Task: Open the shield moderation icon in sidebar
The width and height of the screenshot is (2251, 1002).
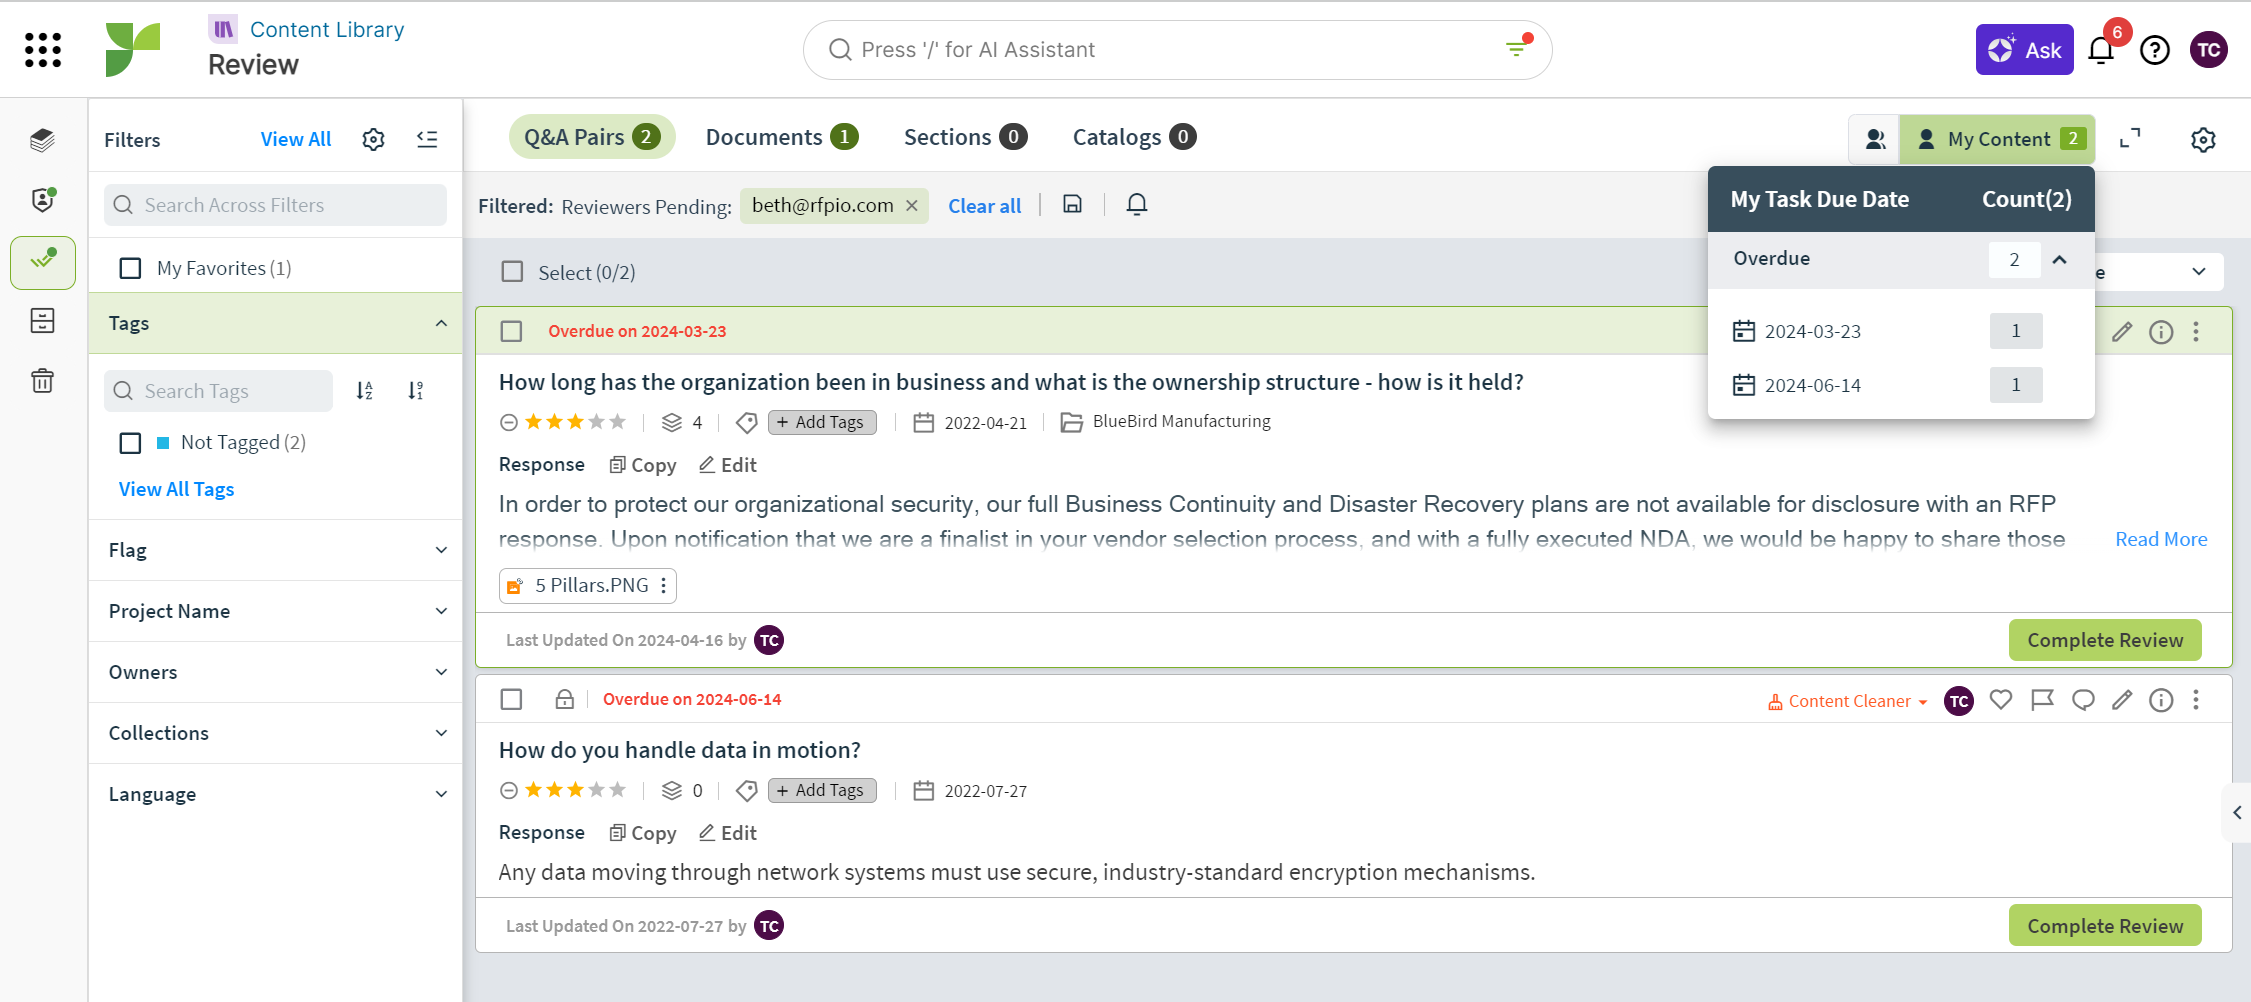Action: [42, 200]
